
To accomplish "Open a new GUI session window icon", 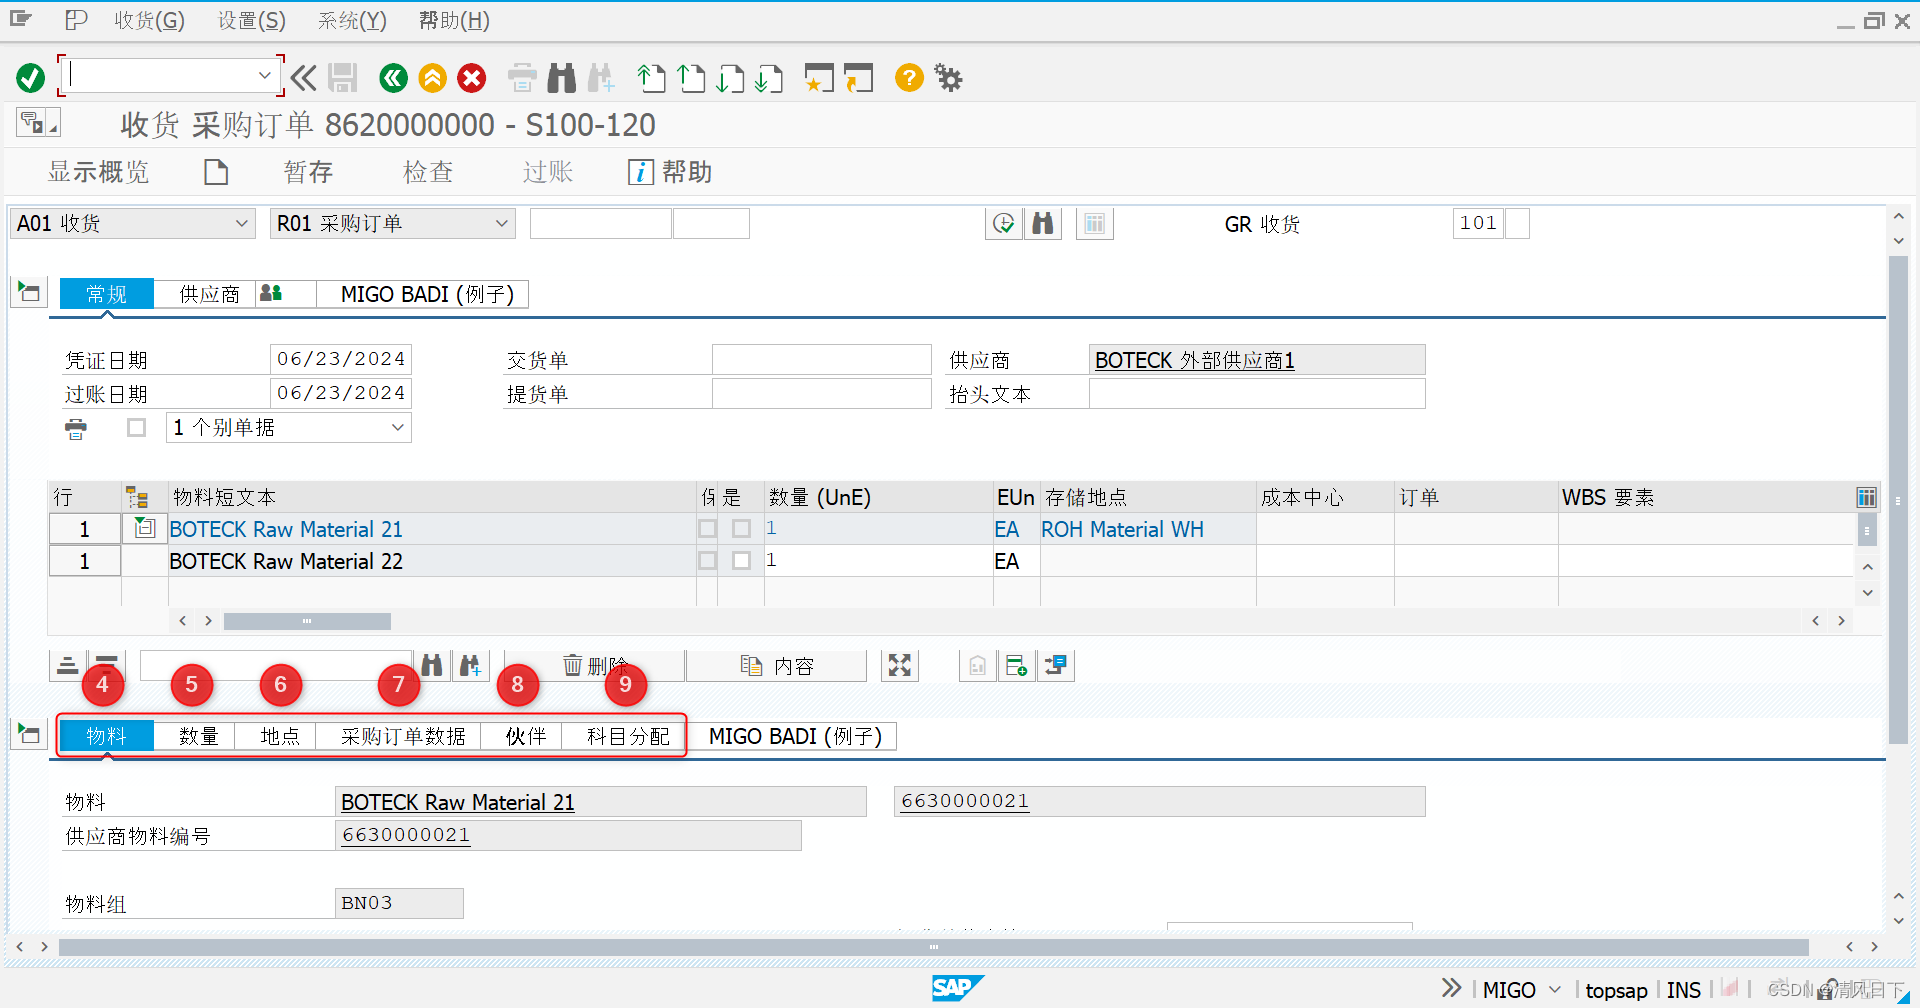I will [819, 78].
